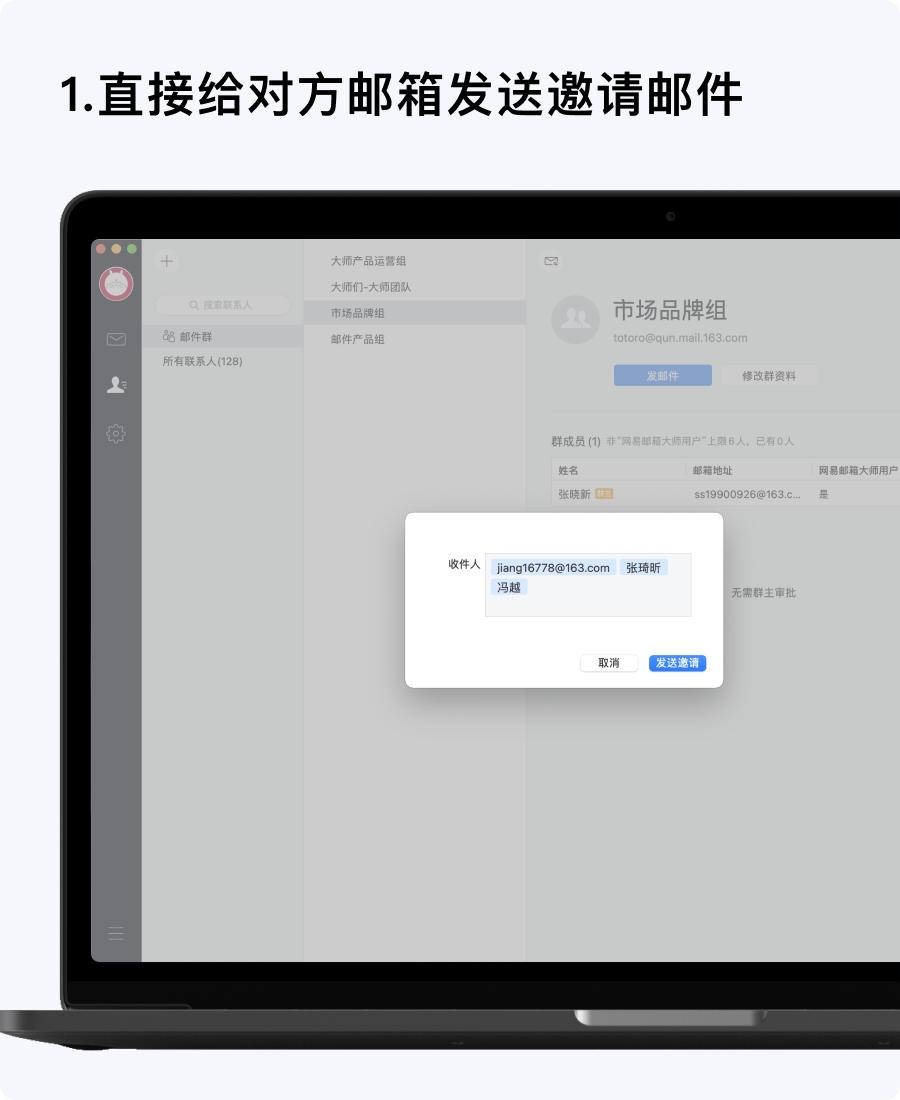
Task: Click the blue 发邮件 button
Action: click(662, 375)
